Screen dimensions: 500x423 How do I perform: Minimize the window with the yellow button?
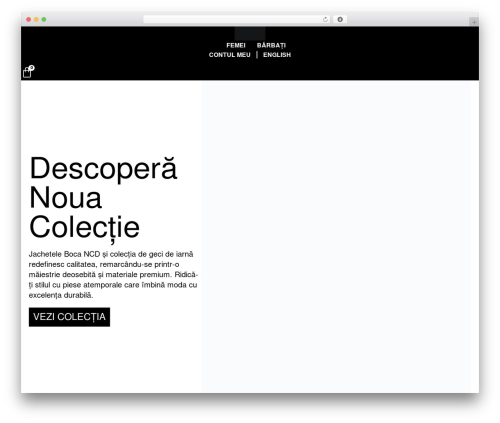point(36,19)
